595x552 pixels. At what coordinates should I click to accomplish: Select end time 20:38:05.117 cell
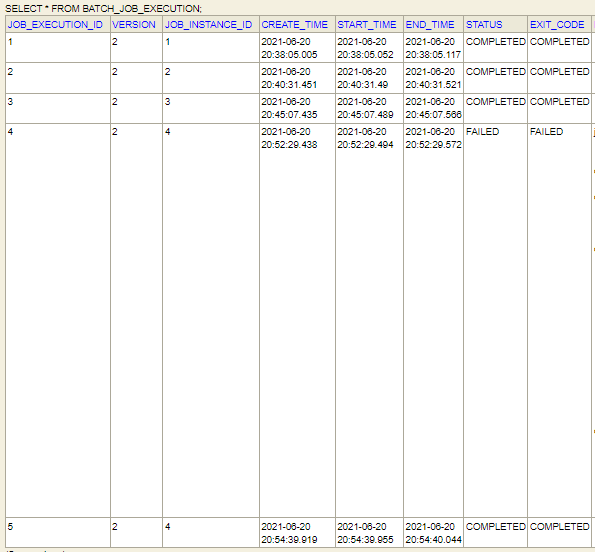(x=433, y=48)
